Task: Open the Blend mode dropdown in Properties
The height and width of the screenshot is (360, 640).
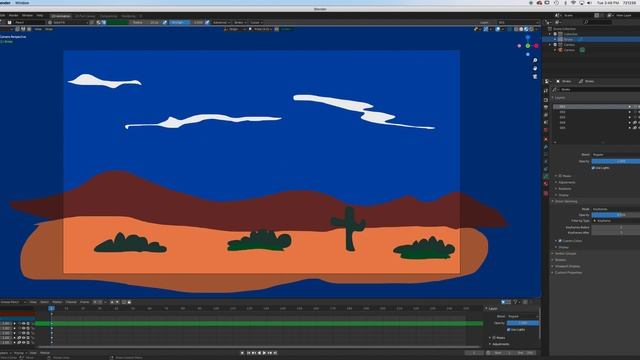Action: coord(616,155)
